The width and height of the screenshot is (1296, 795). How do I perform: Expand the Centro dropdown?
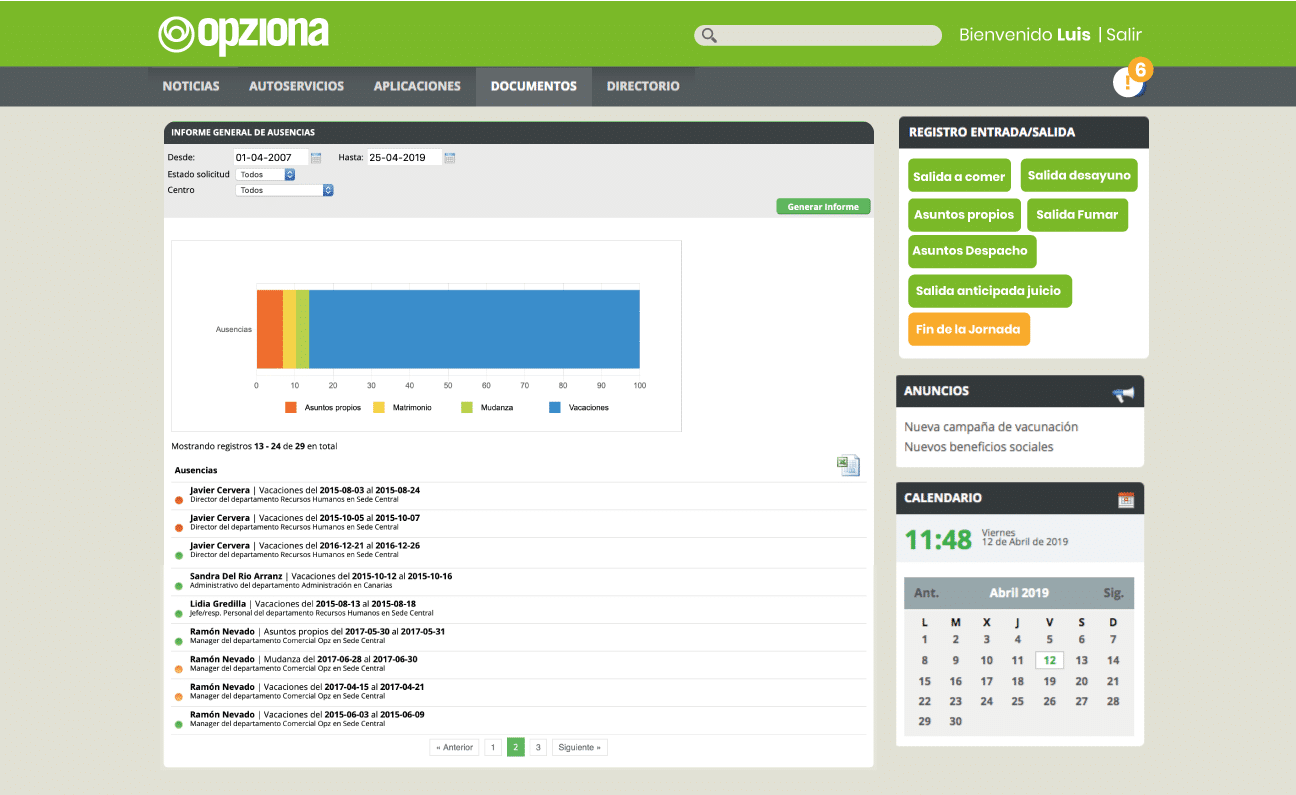(x=285, y=190)
